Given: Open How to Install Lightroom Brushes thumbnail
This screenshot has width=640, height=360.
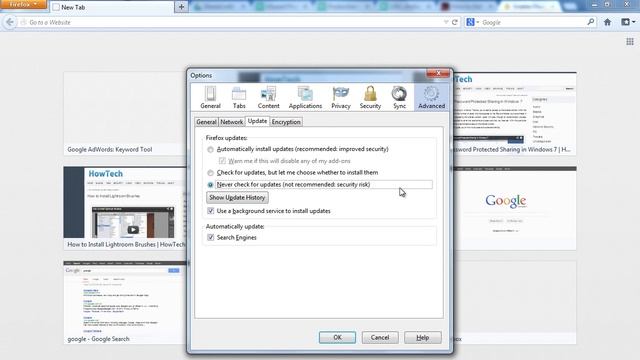Looking at the screenshot, I should (x=125, y=208).
